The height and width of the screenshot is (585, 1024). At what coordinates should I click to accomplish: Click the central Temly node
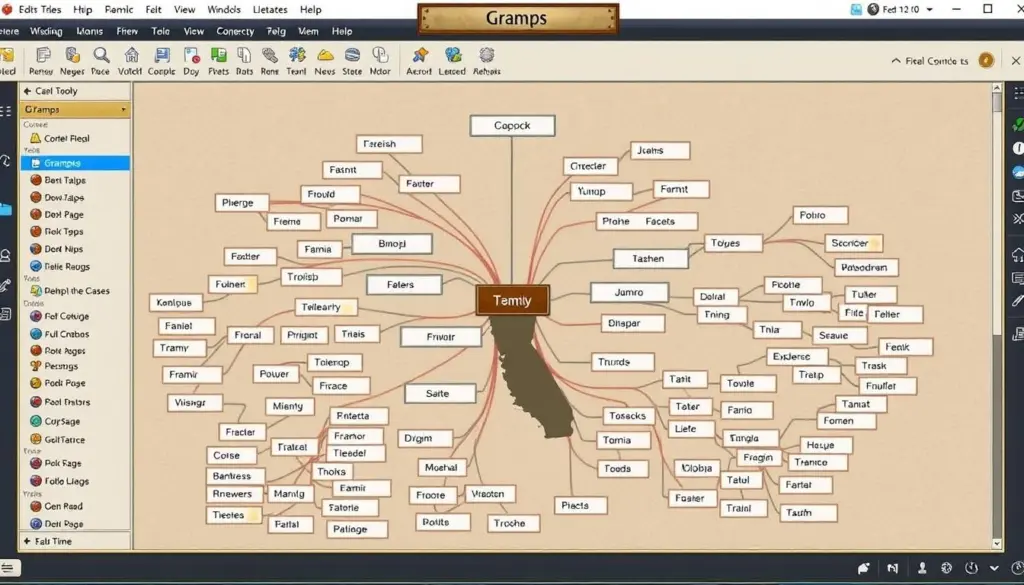click(513, 300)
